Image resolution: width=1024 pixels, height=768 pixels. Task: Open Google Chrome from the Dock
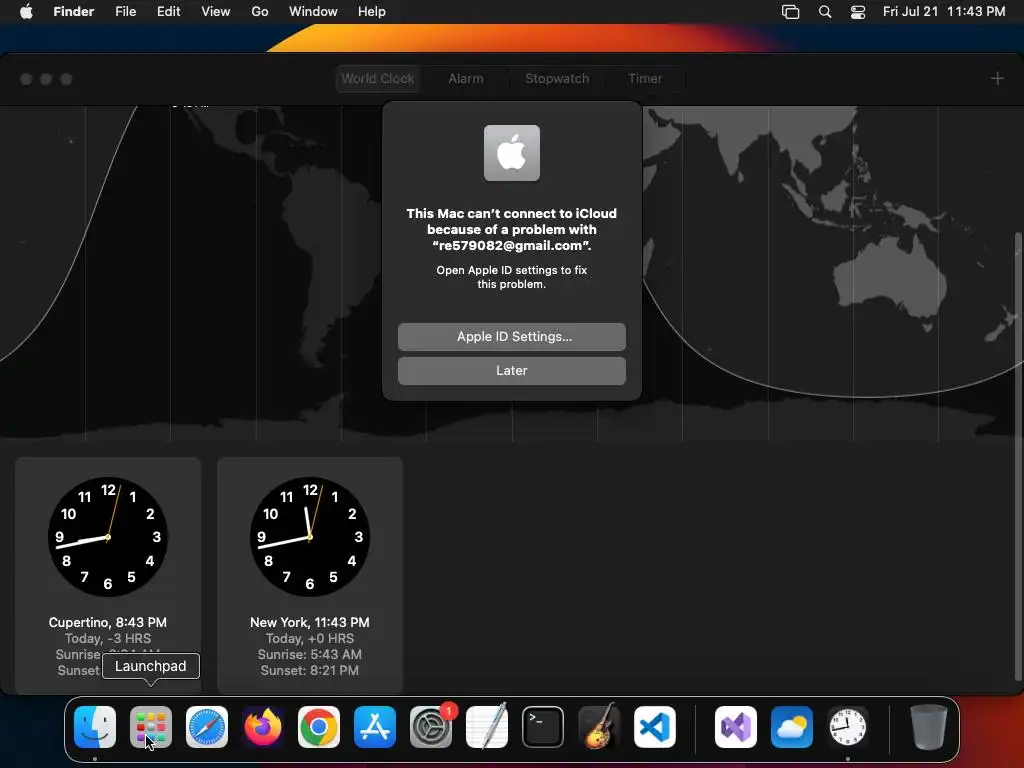click(x=319, y=727)
